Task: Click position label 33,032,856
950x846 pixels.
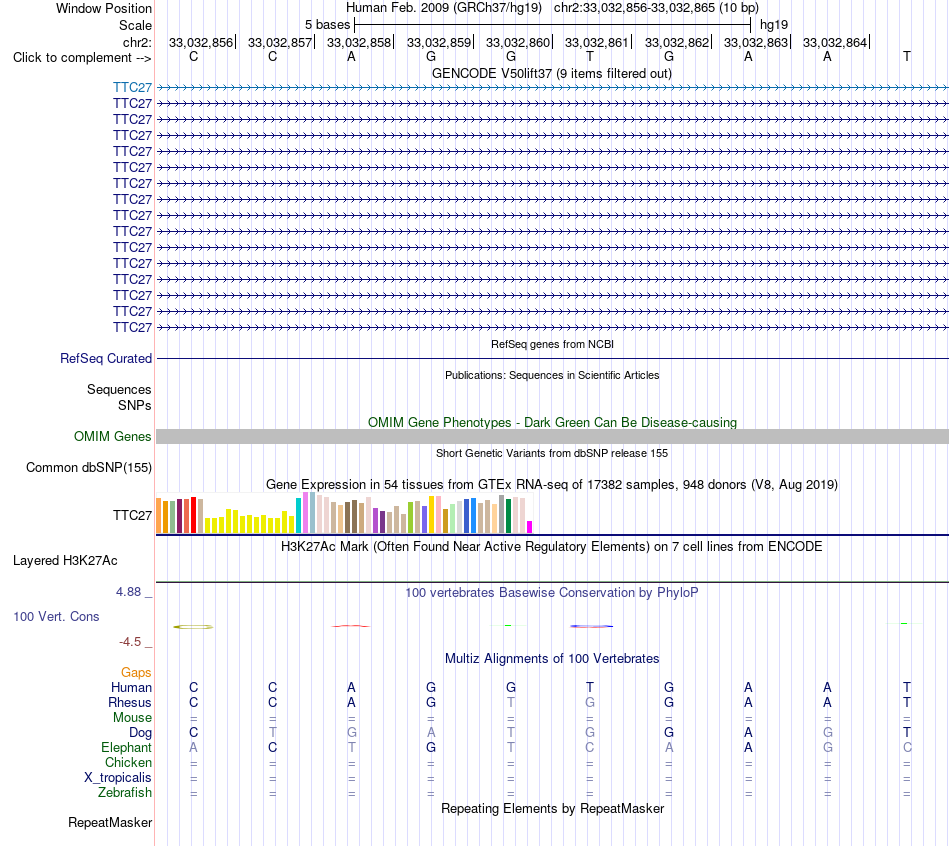Action: 201,42
